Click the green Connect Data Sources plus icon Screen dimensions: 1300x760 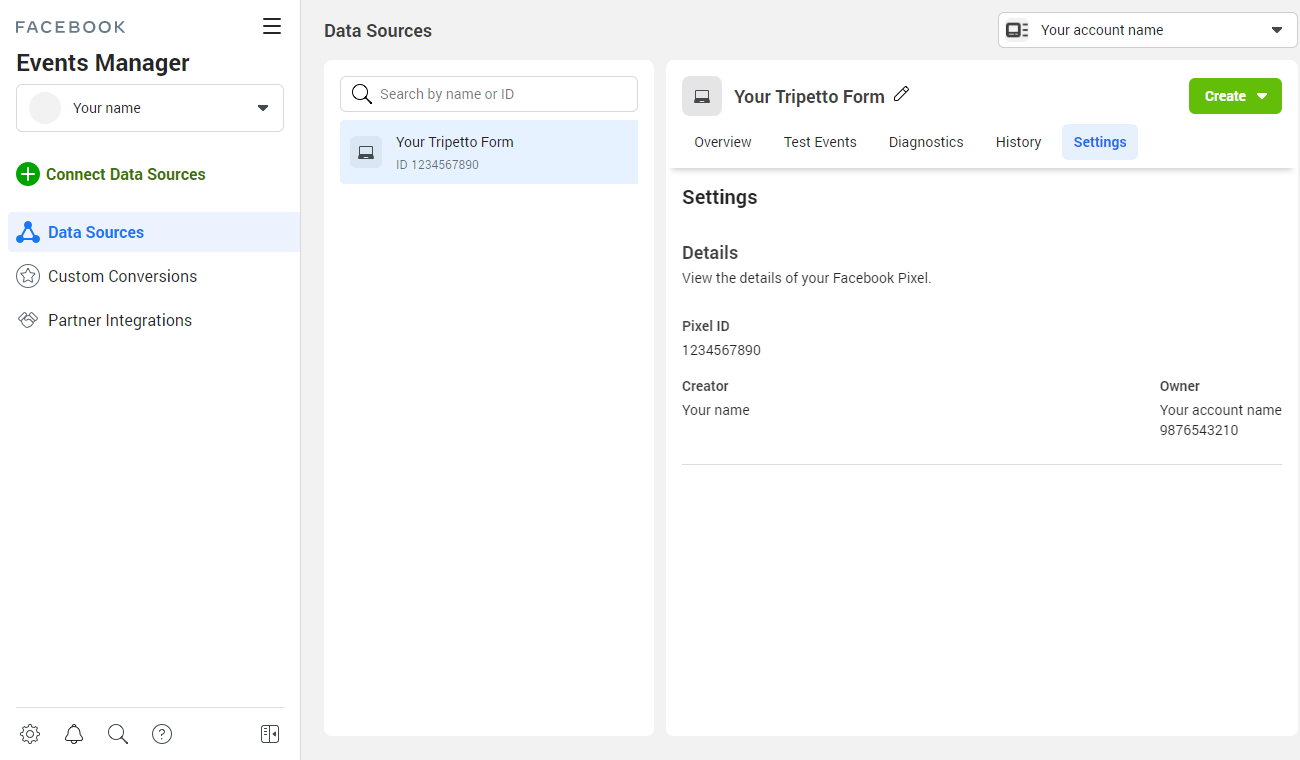tap(28, 174)
